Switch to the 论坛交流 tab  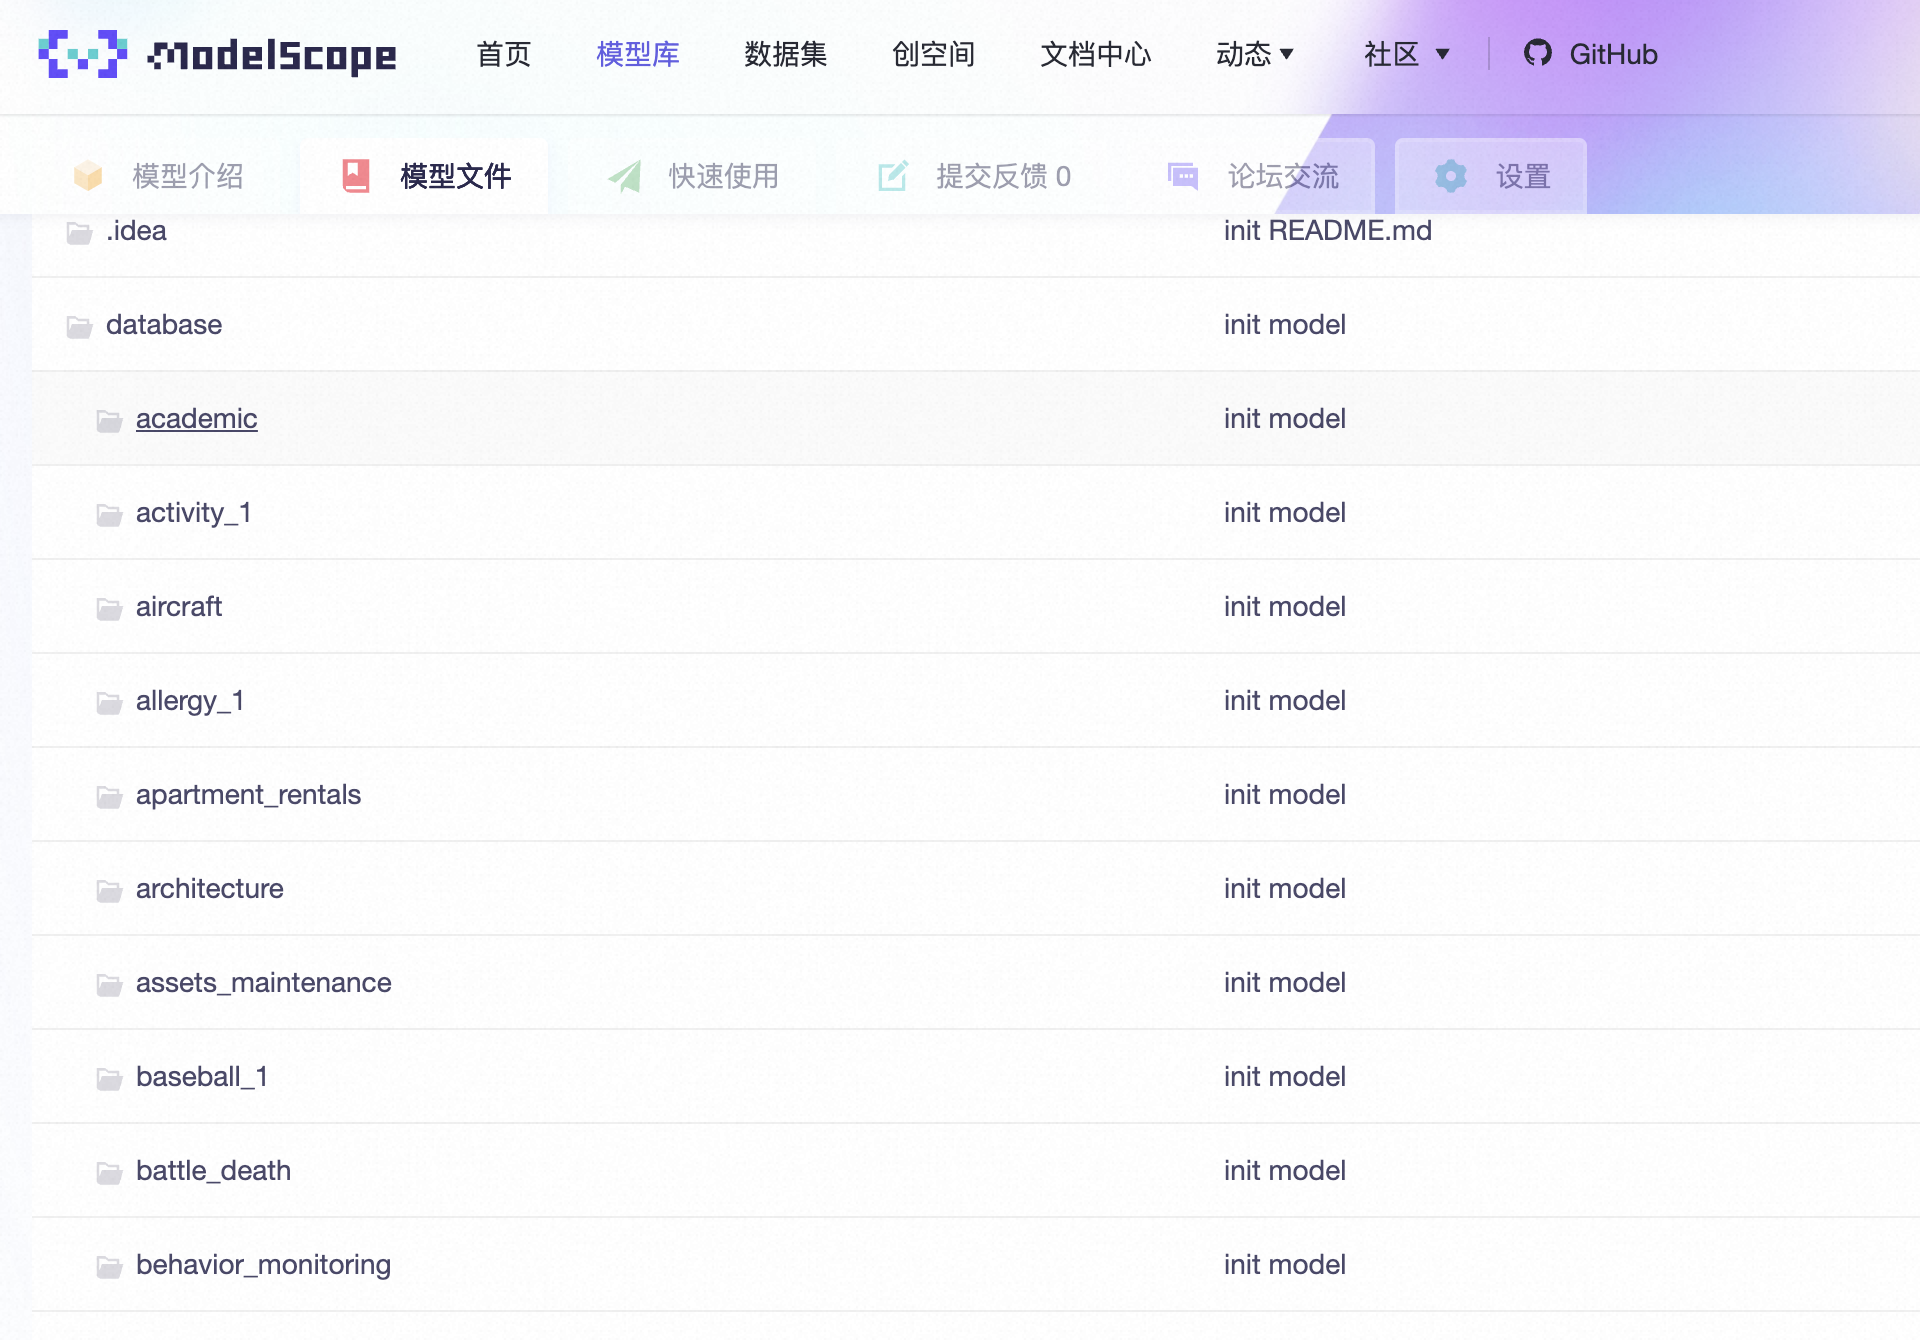(x=1254, y=176)
